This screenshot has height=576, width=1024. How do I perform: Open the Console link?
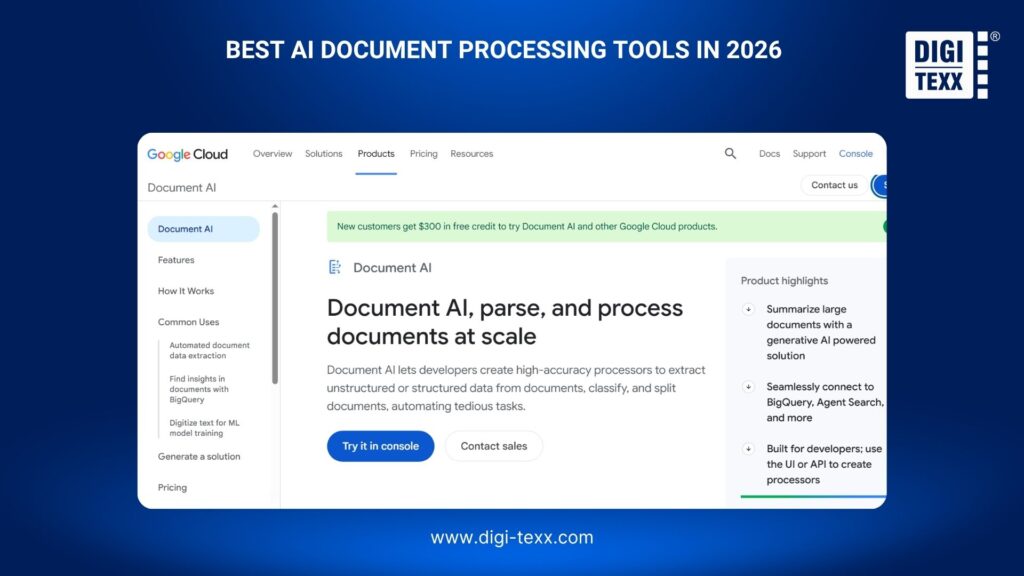856,153
